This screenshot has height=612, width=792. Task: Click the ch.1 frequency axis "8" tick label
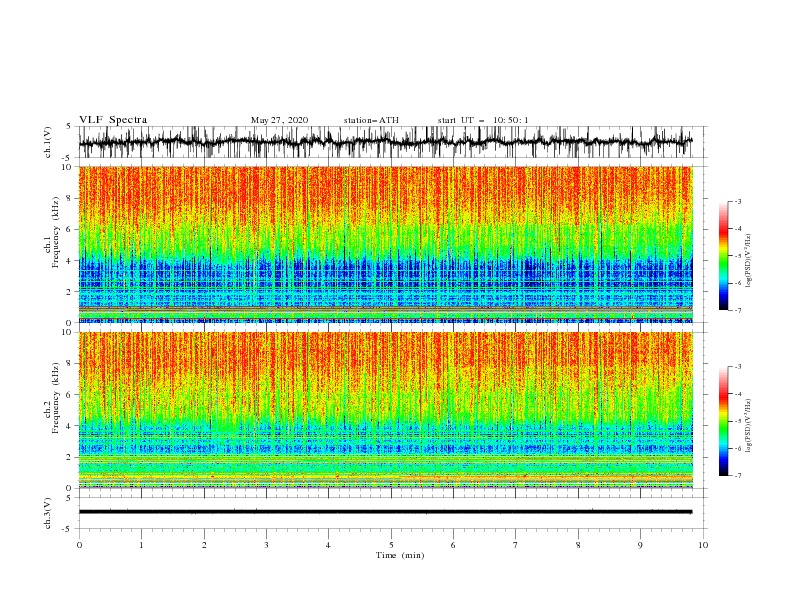point(70,198)
